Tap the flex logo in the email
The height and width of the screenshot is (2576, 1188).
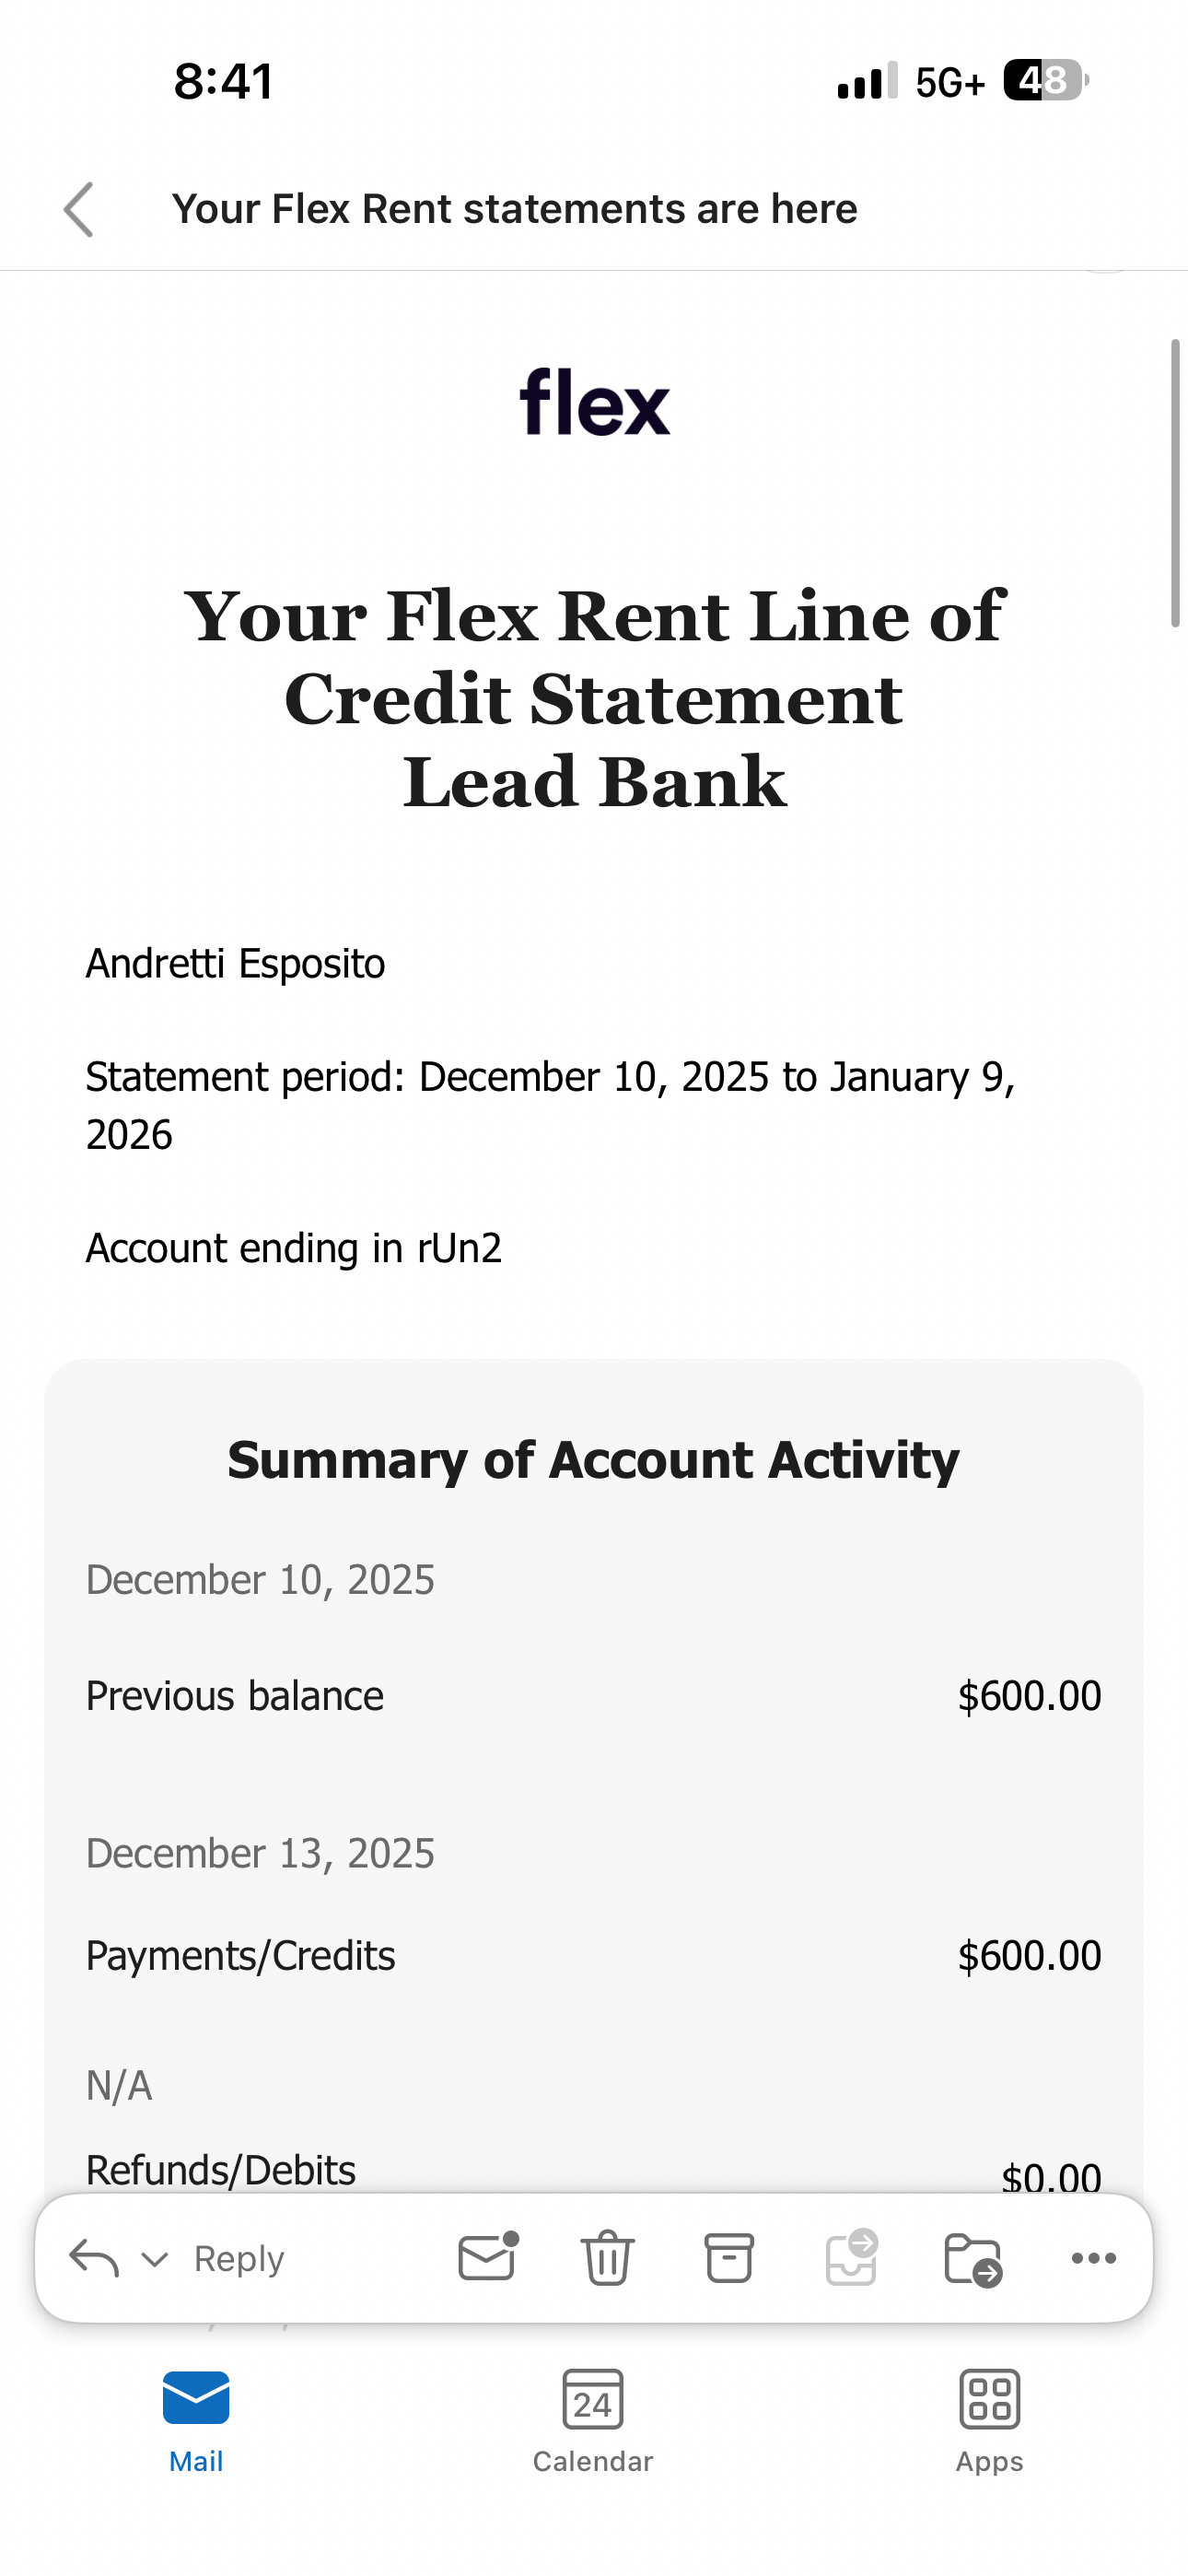(594, 402)
